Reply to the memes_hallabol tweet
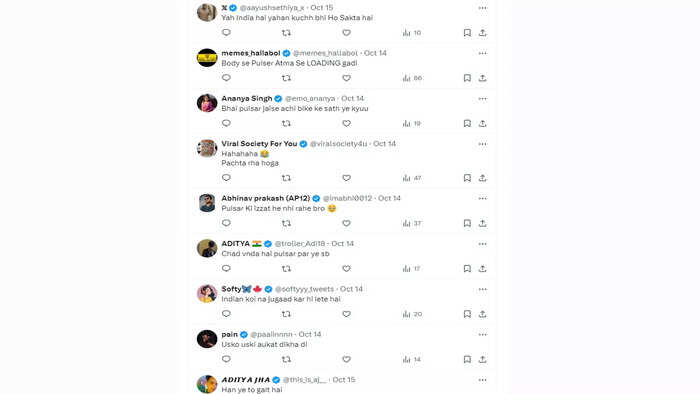This screenshot has height=394, width=700. click(x=226, y=78)
